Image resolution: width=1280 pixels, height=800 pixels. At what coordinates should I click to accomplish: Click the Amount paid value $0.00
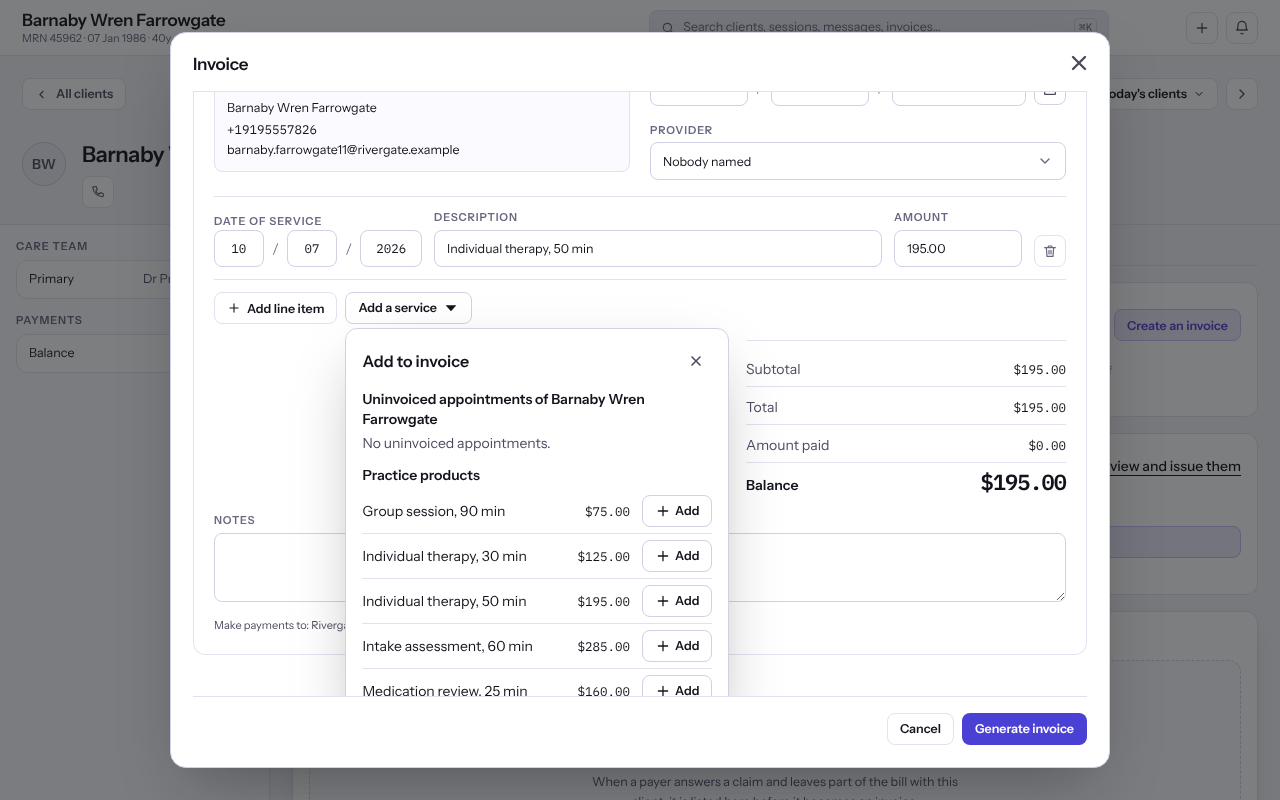tap(1047, 446)
